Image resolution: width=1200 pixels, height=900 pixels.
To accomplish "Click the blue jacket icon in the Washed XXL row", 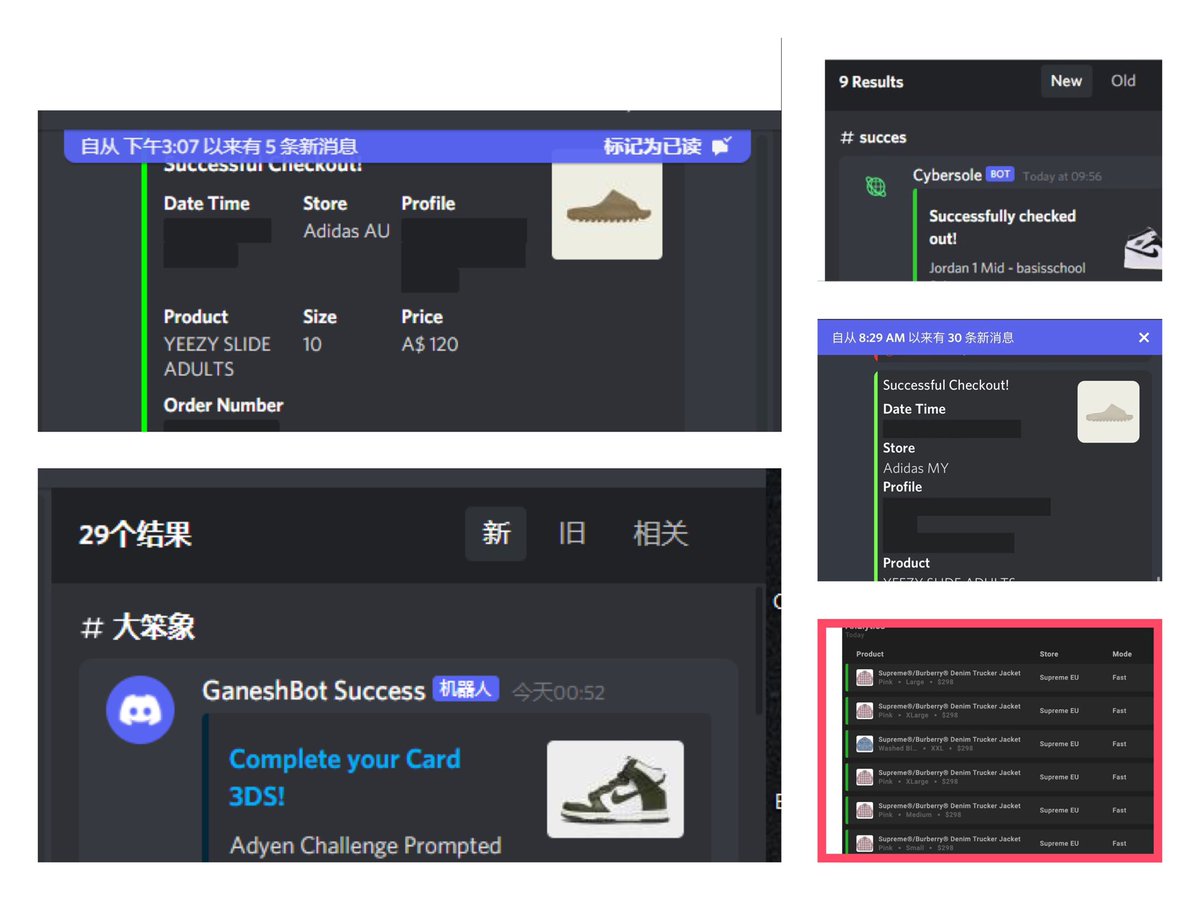I will click(x=865, y=744).
